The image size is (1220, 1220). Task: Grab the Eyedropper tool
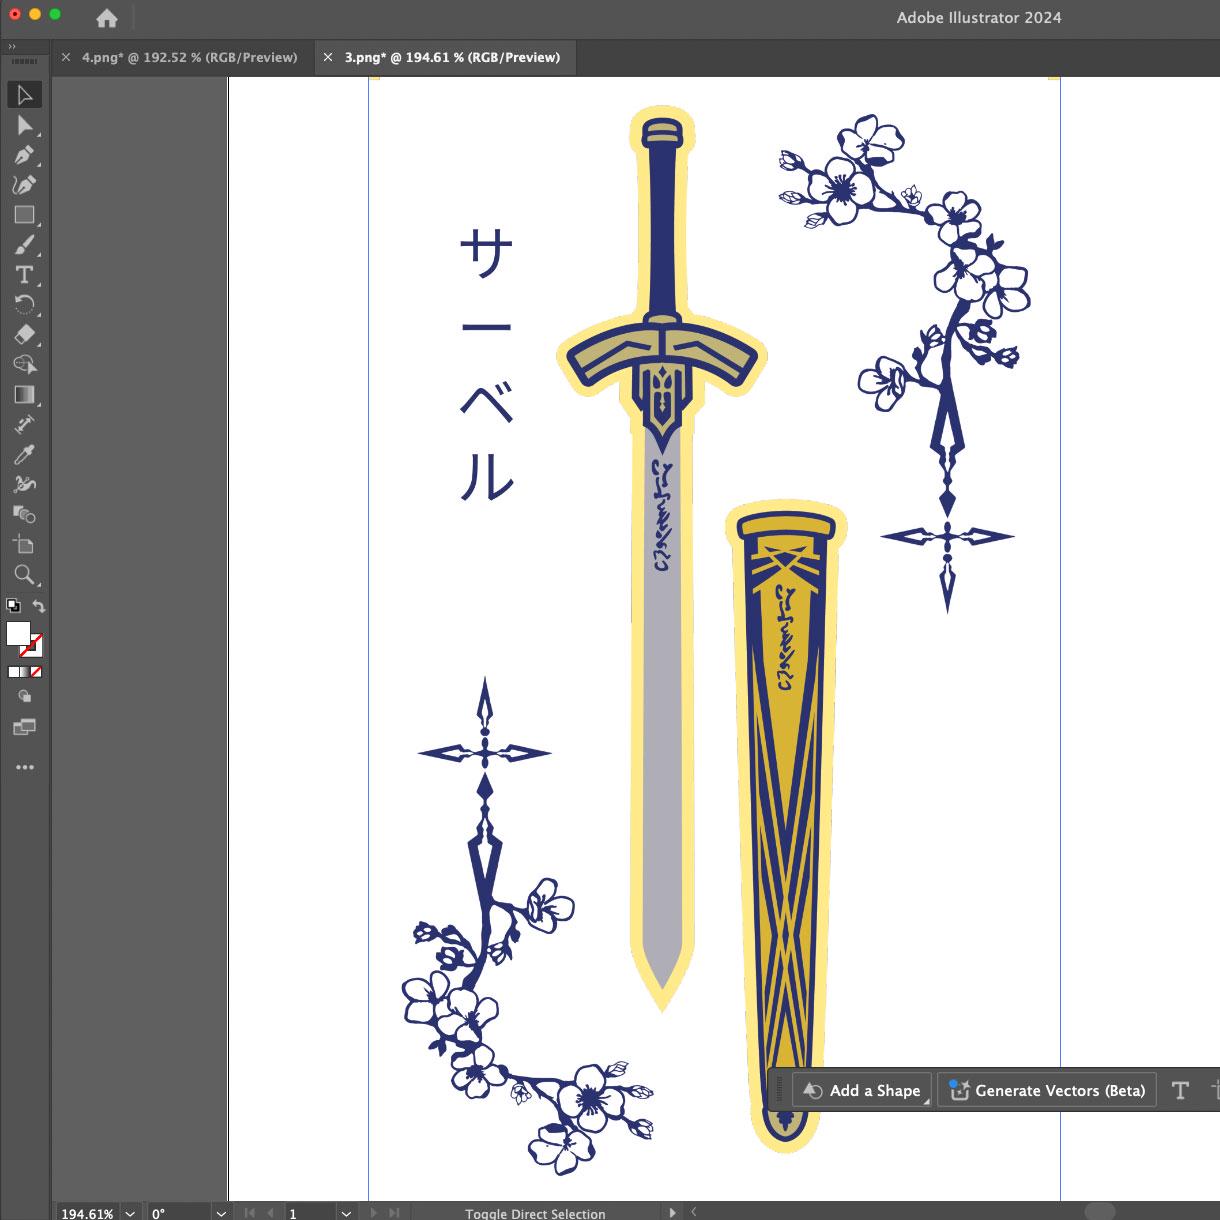tap(24, 455)
